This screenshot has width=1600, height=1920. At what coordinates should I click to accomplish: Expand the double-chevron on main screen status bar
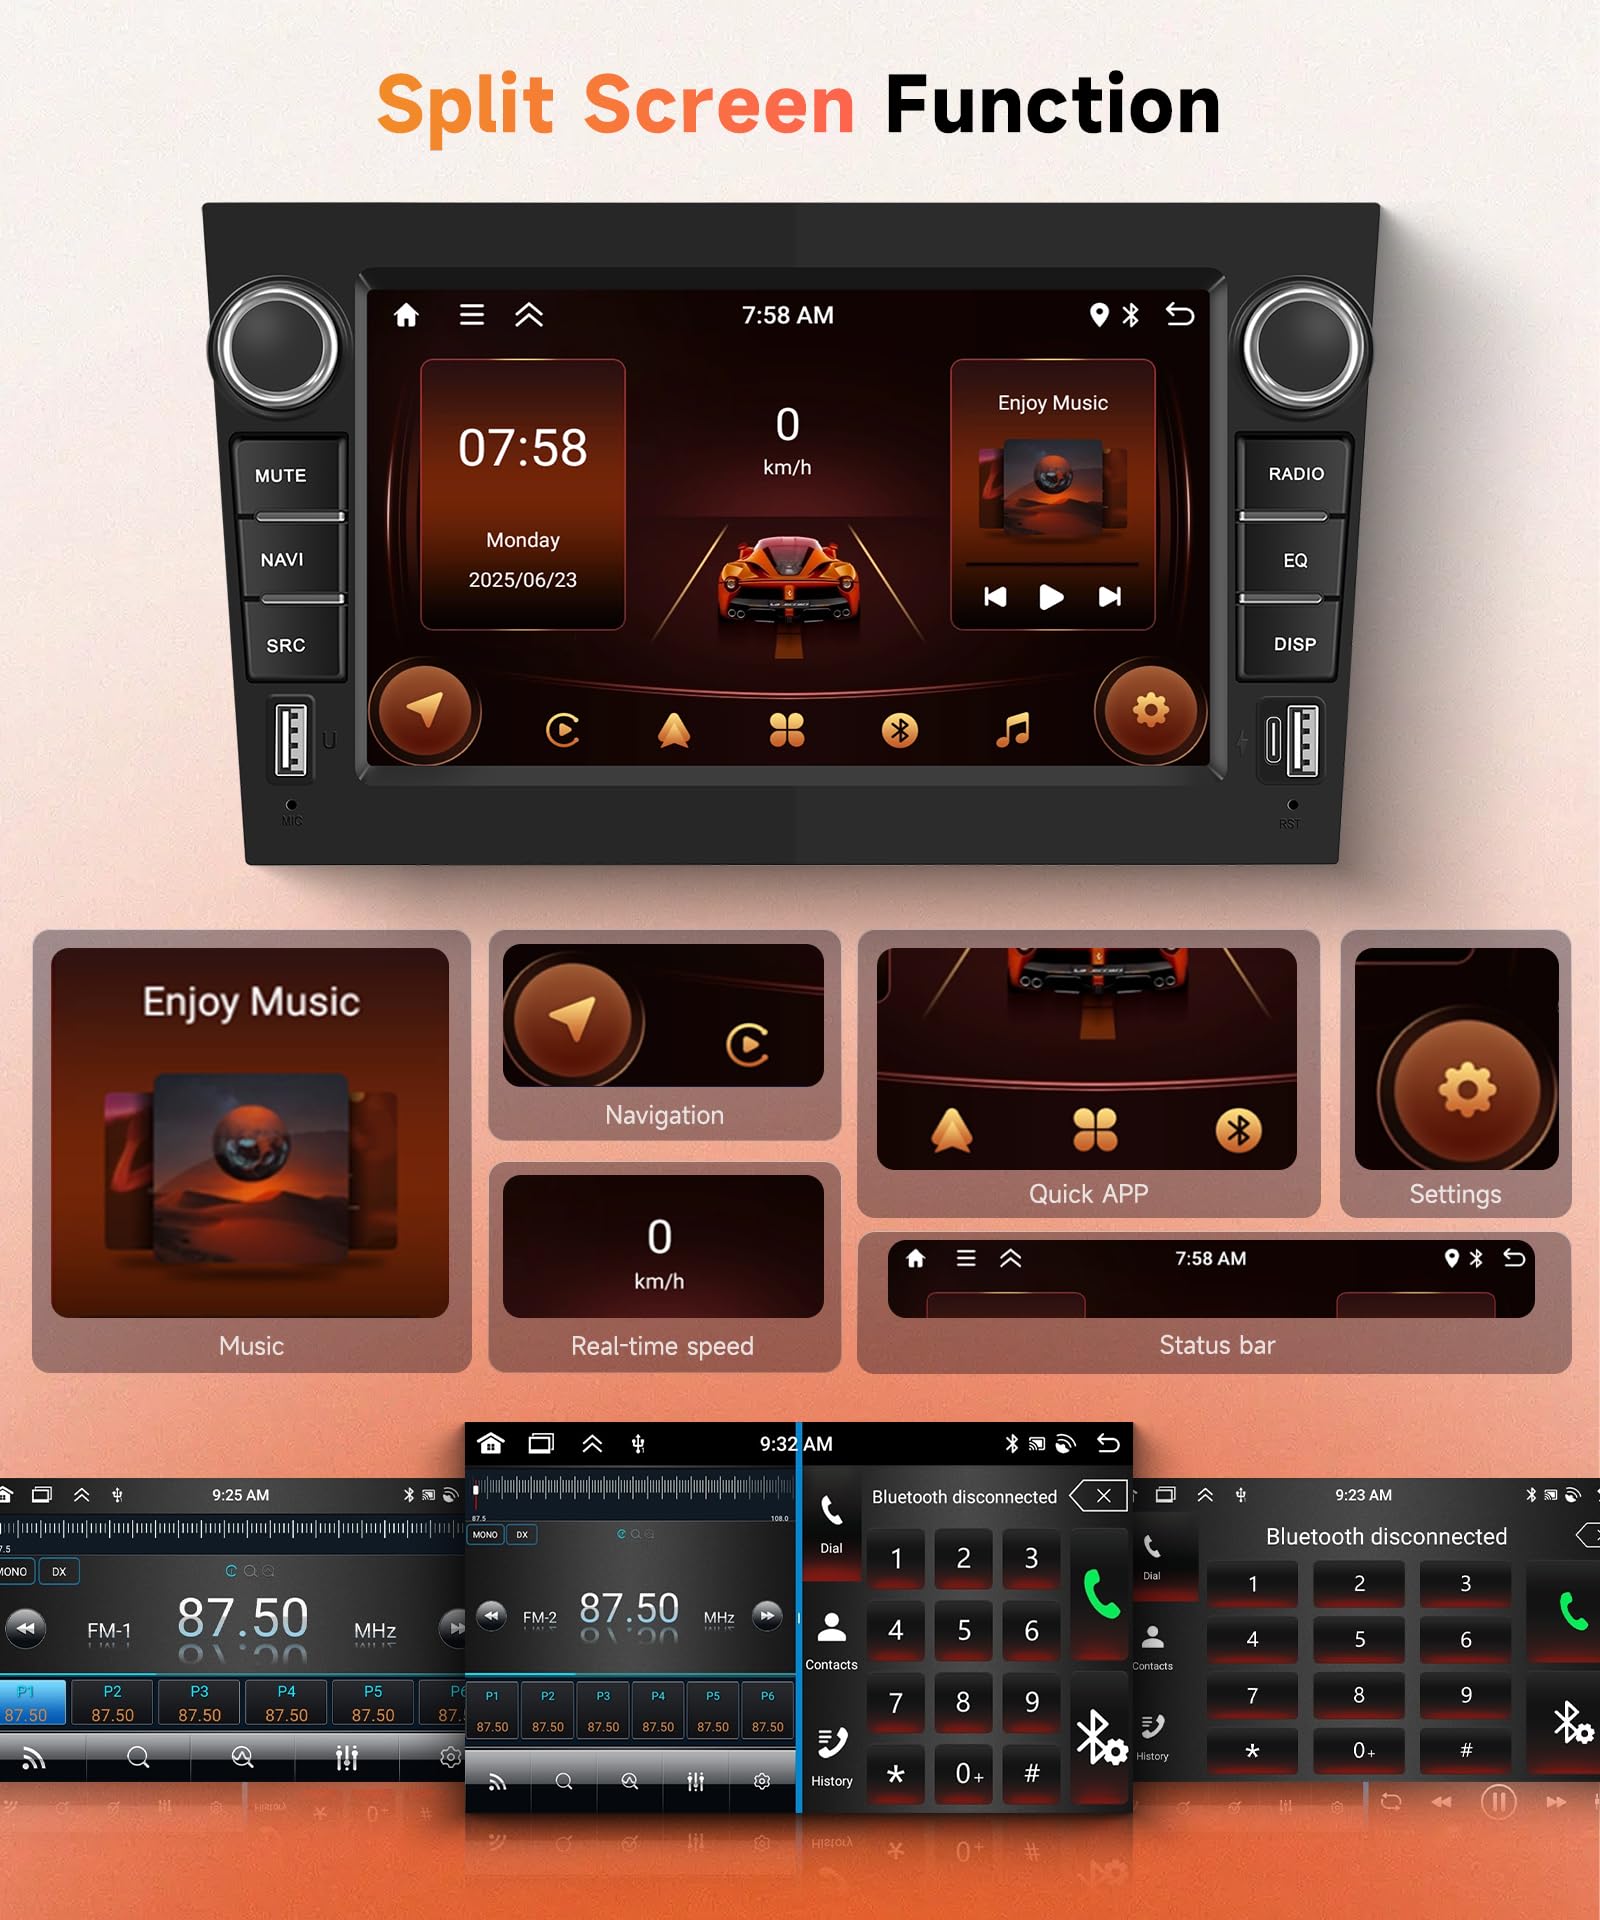[x=529, y=315]
